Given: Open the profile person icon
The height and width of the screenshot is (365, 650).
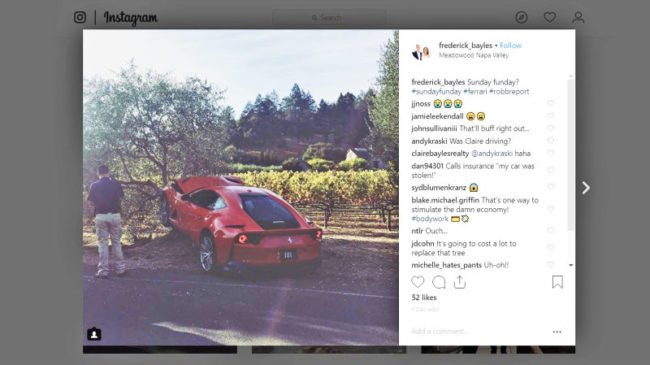Looking at the screenshot, I should (x=578, y=17).
